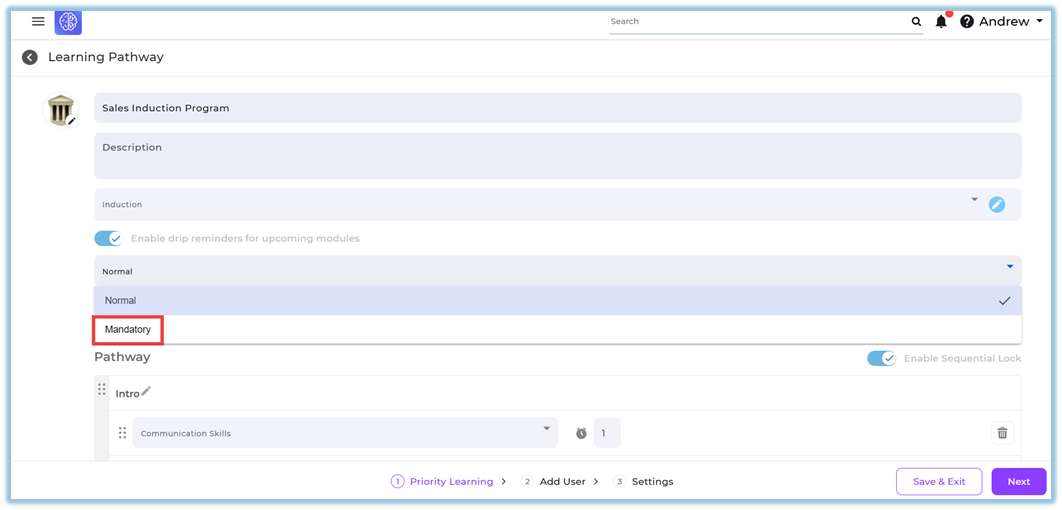Click the Description text field
The image size is (1062, 510).
557,156
